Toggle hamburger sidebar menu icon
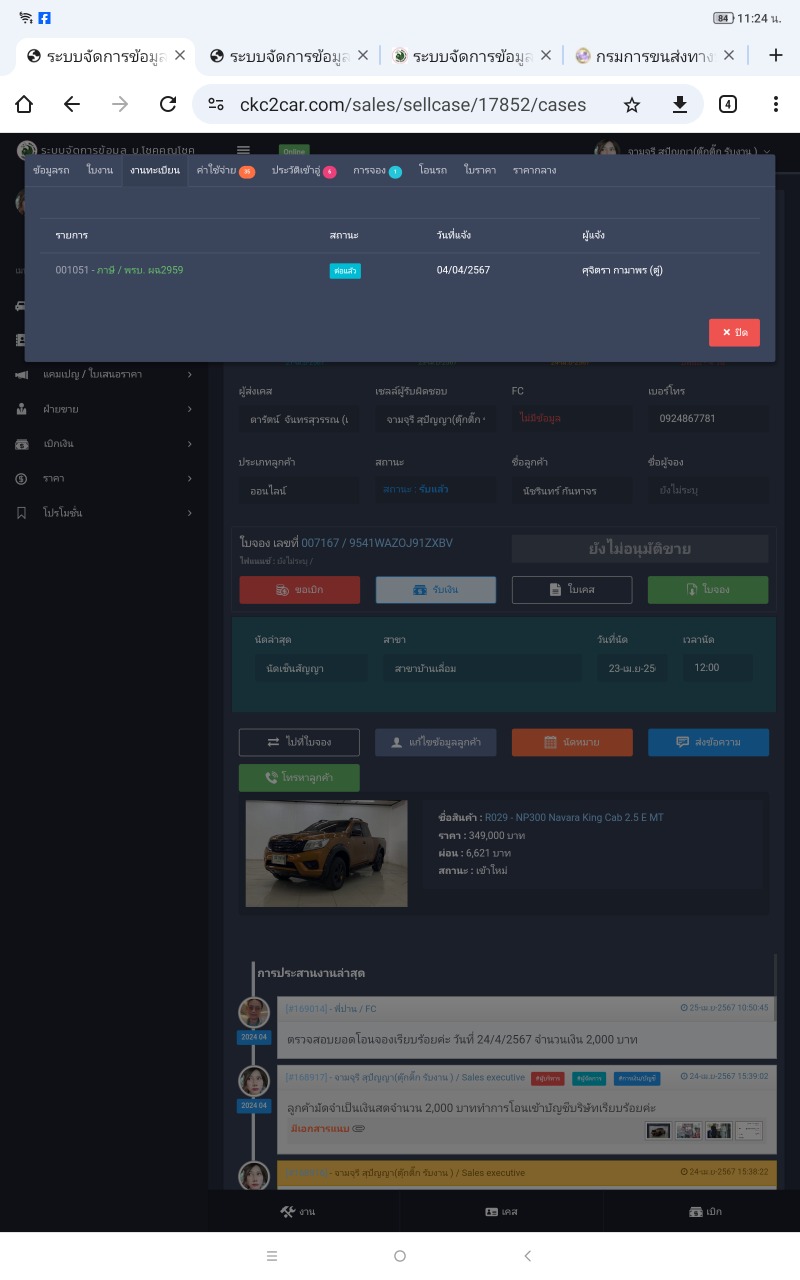The image size is (800, 1280). pos(243,151)
